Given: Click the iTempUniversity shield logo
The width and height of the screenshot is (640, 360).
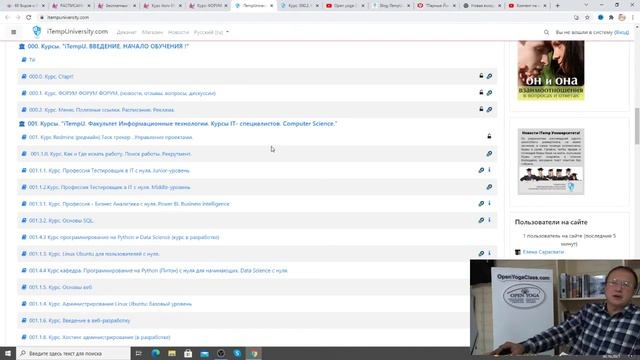Looking at the screenshot, I should (37, 31).
